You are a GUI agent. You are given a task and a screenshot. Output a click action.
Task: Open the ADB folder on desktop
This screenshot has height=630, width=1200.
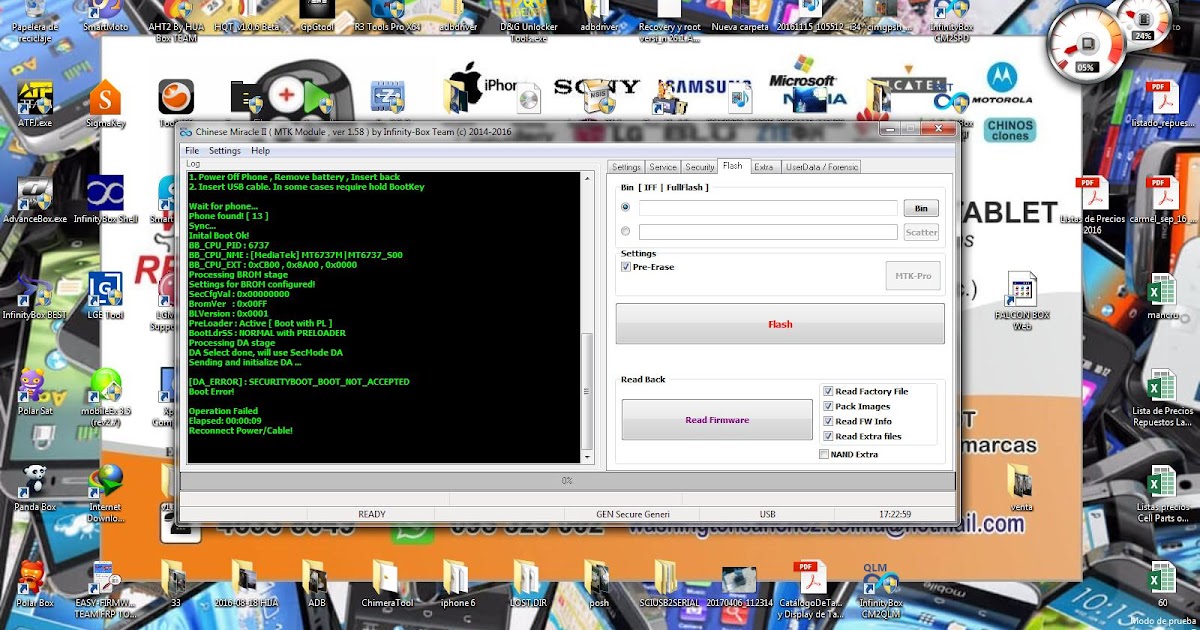pos(316,583)
